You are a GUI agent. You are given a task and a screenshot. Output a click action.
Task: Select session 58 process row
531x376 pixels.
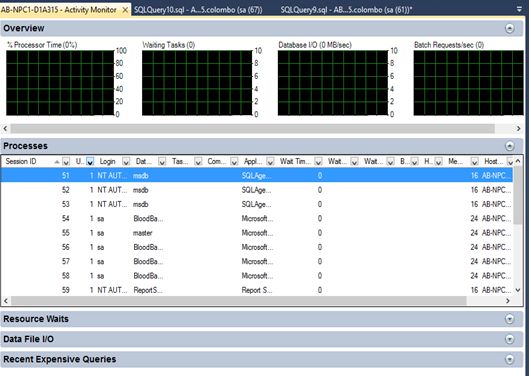click(256, 276)
